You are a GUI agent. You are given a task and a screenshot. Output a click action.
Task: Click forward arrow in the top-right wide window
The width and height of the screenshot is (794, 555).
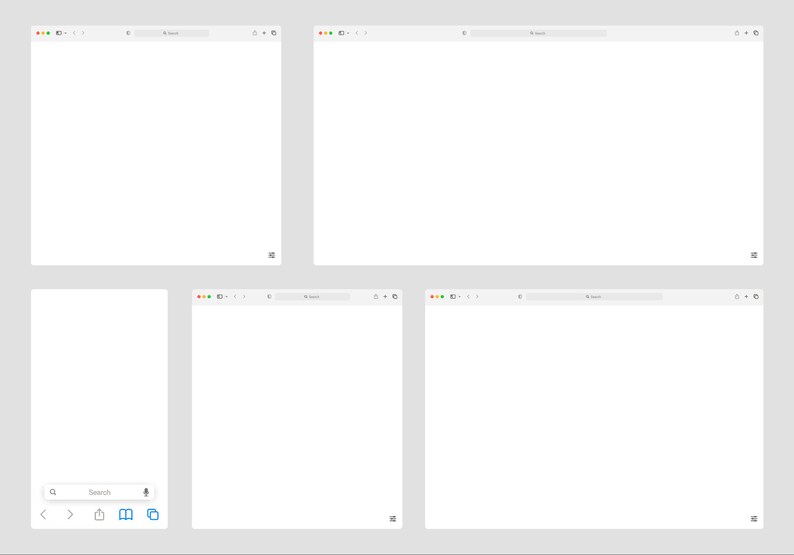366,33
